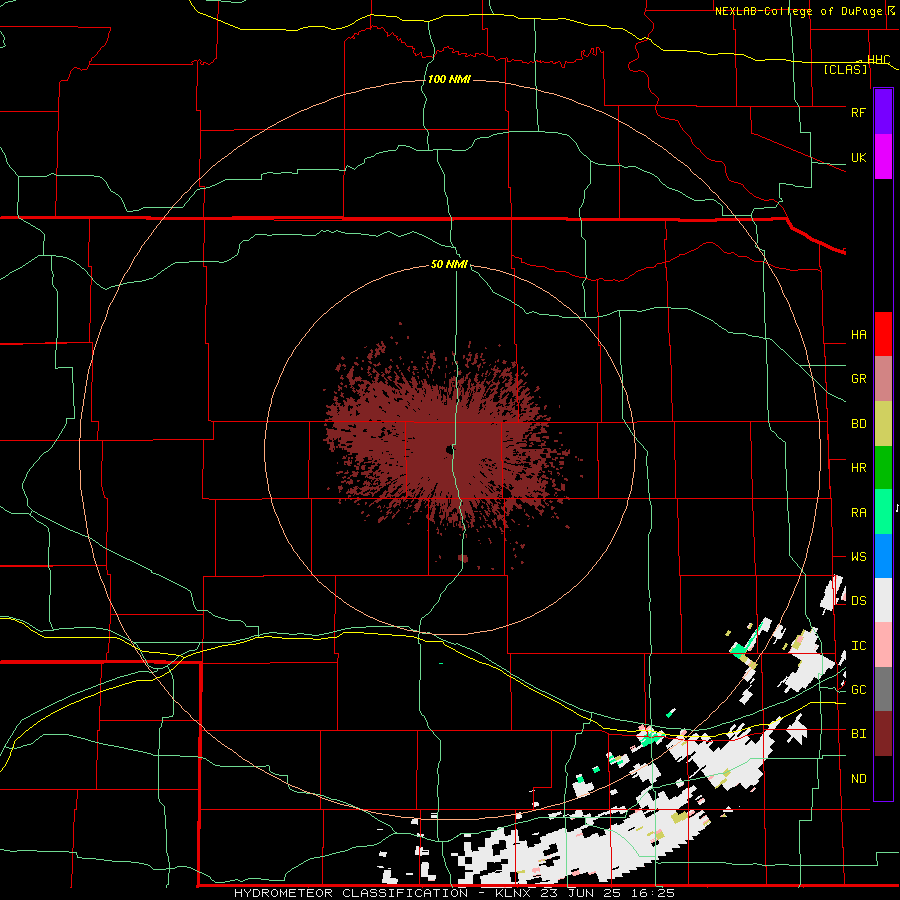
Task: Click the UK legend label
Action: click(x=858, y=157)
